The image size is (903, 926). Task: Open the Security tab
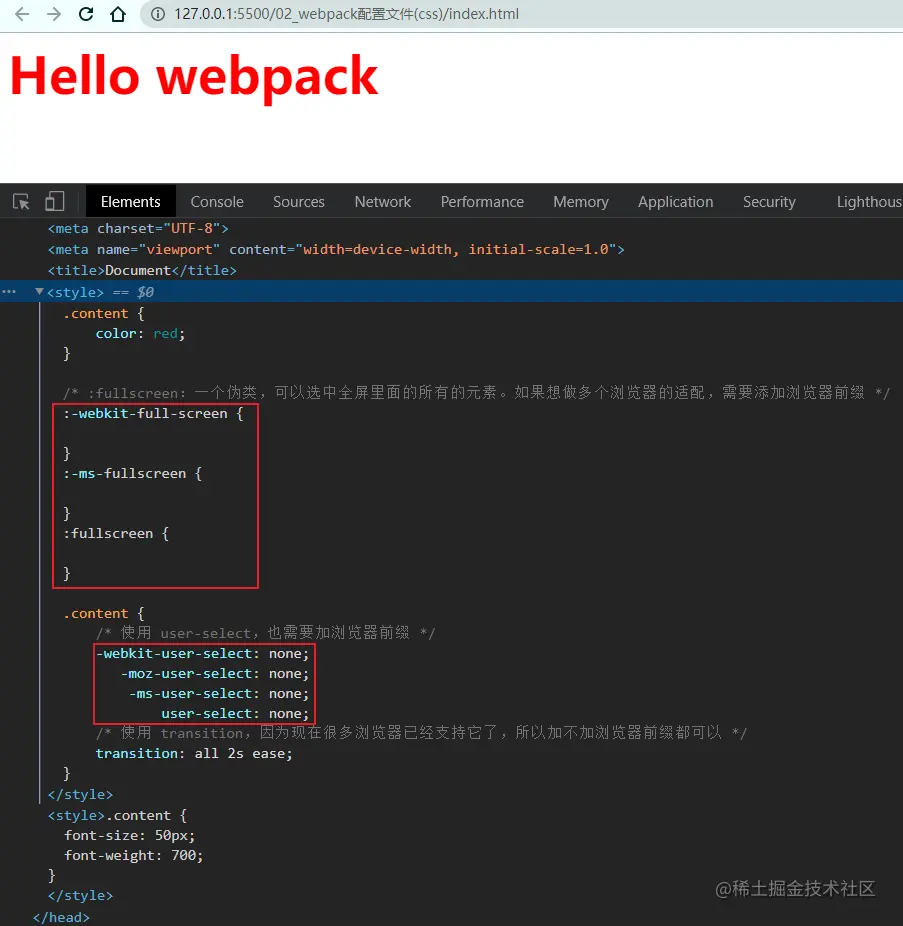769,201
